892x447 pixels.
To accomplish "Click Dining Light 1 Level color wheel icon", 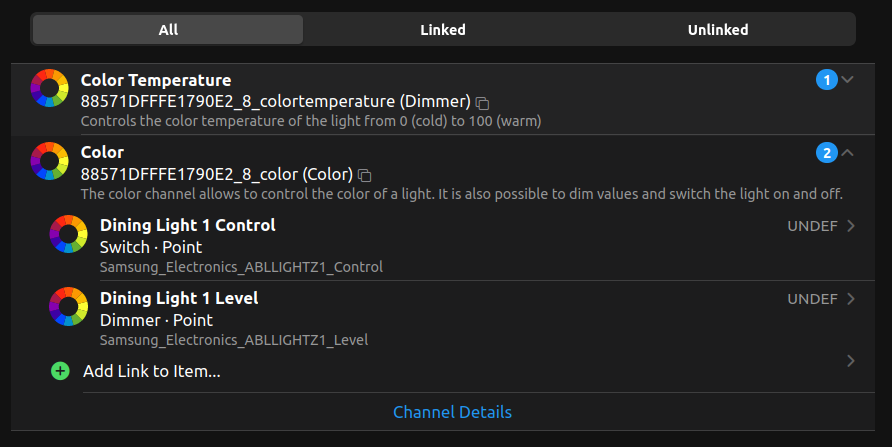I will [69, 306].
